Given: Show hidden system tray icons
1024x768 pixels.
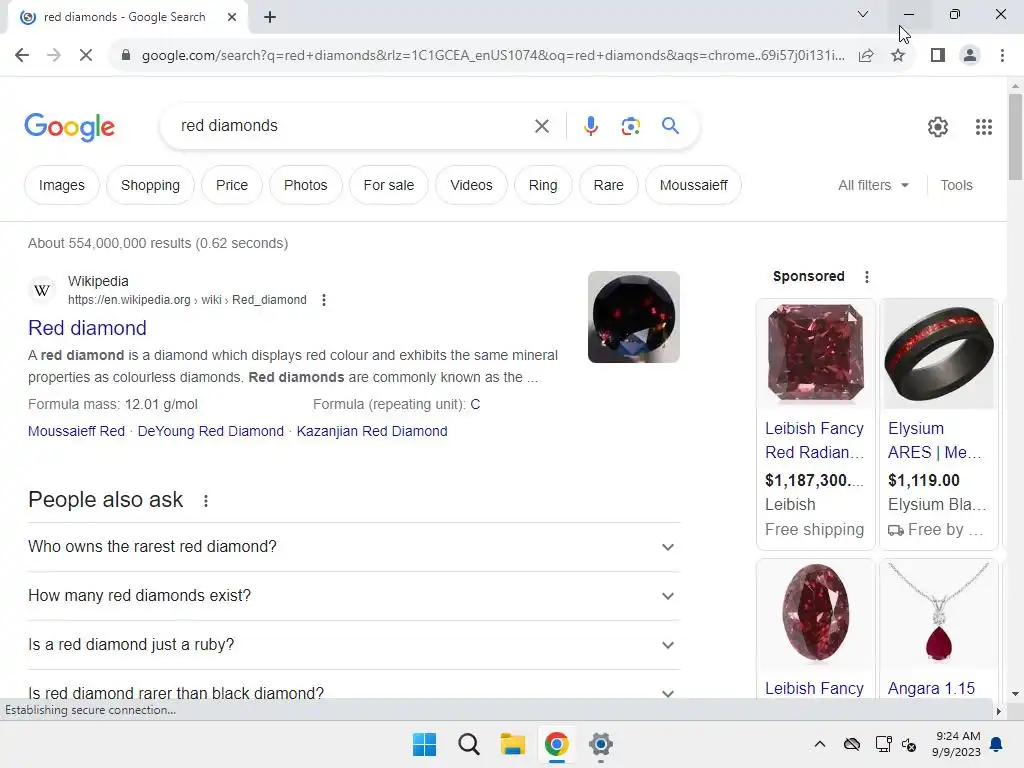Looking at the screenshot, I should pos(820,744).
